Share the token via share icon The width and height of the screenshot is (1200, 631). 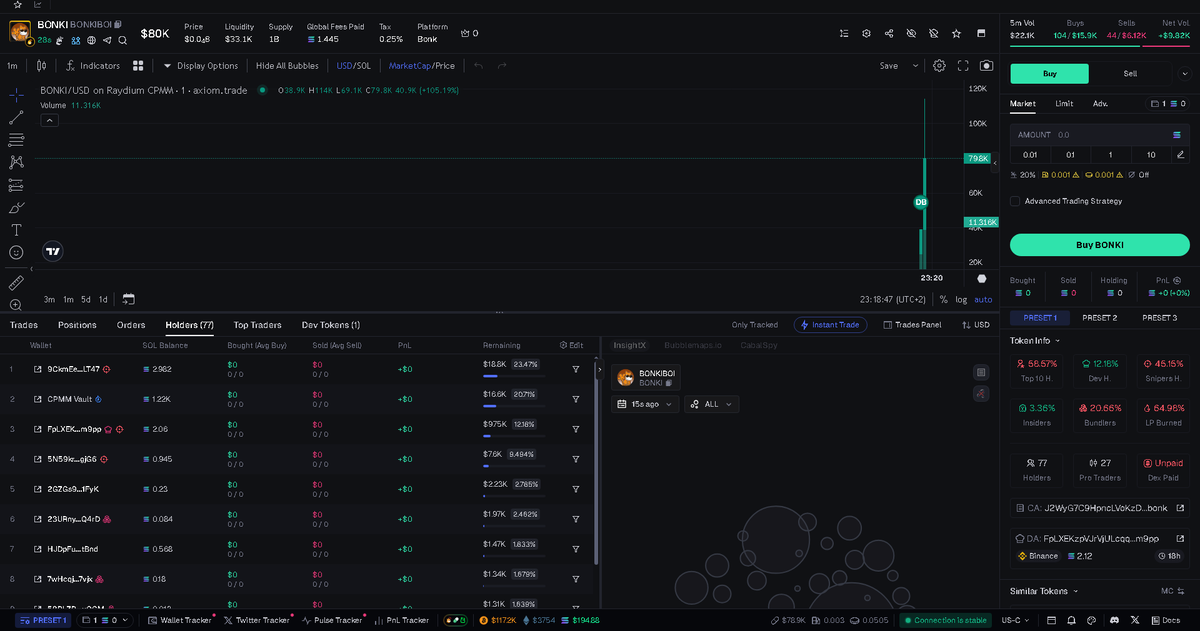coord(889,33)
